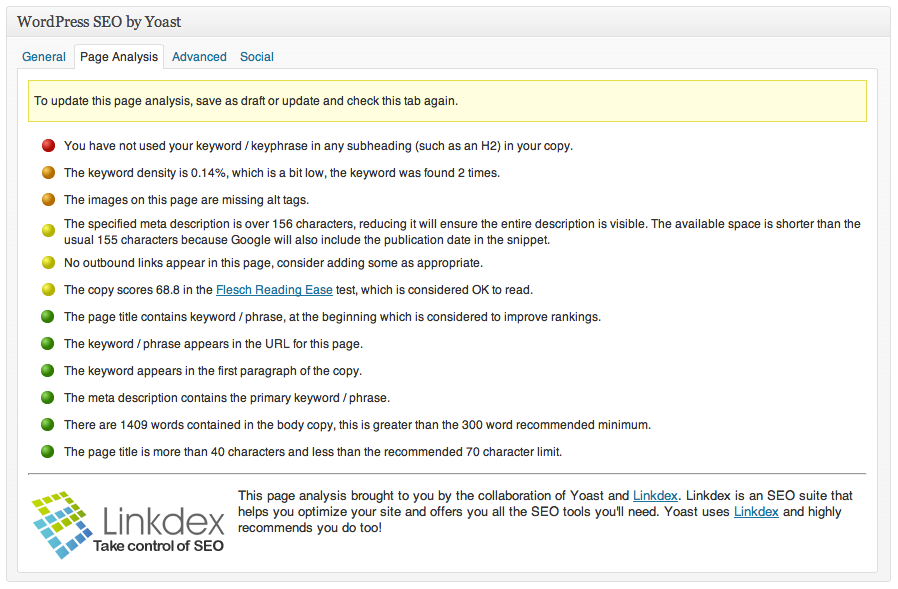Click the 'This page analysis brought to you' paragraph

click(545, 512)
